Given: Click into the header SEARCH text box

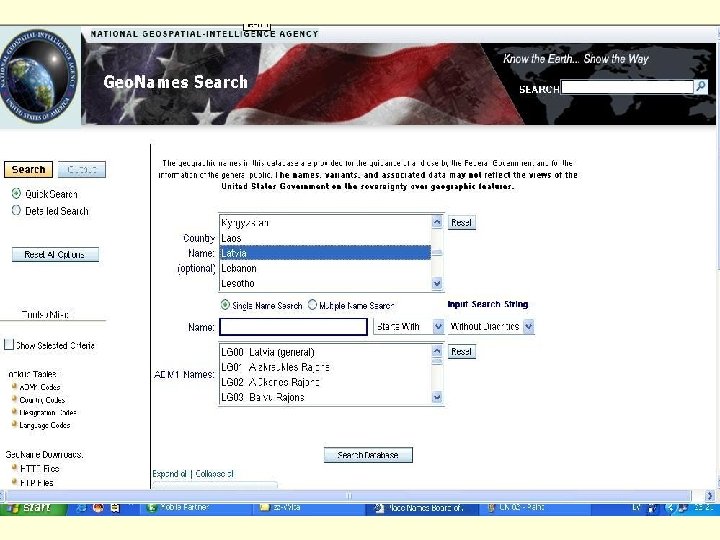Looking at the screenshot, I should 627,87.
